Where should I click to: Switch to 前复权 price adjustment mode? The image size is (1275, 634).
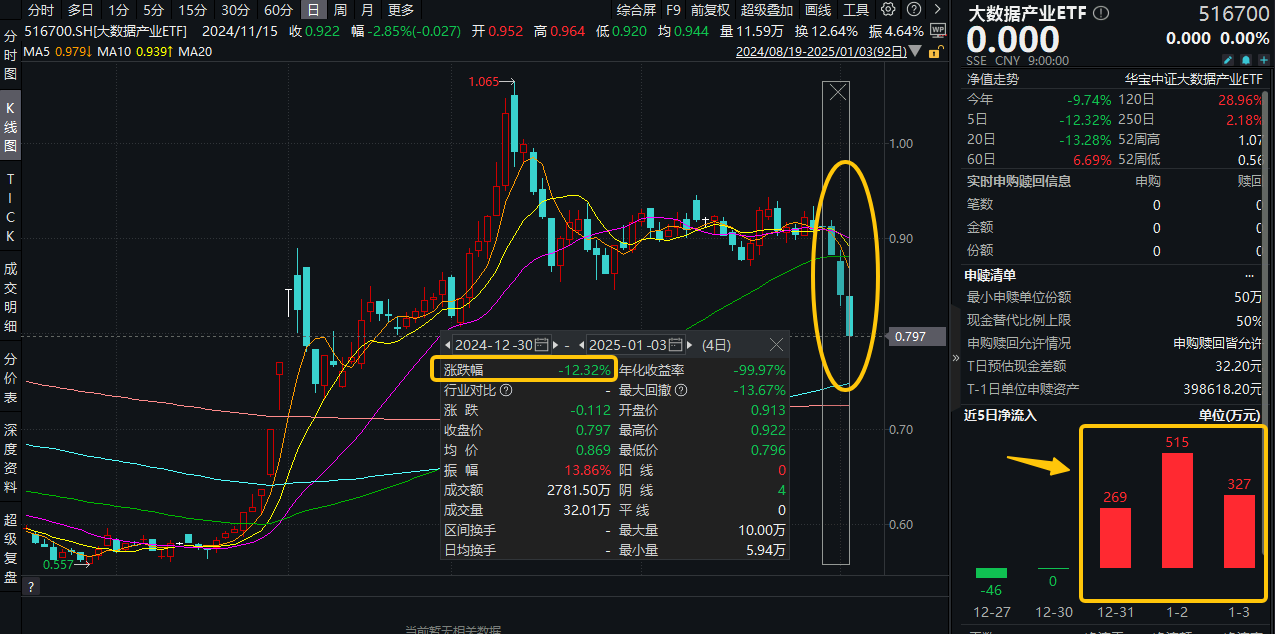pos(710,10)
